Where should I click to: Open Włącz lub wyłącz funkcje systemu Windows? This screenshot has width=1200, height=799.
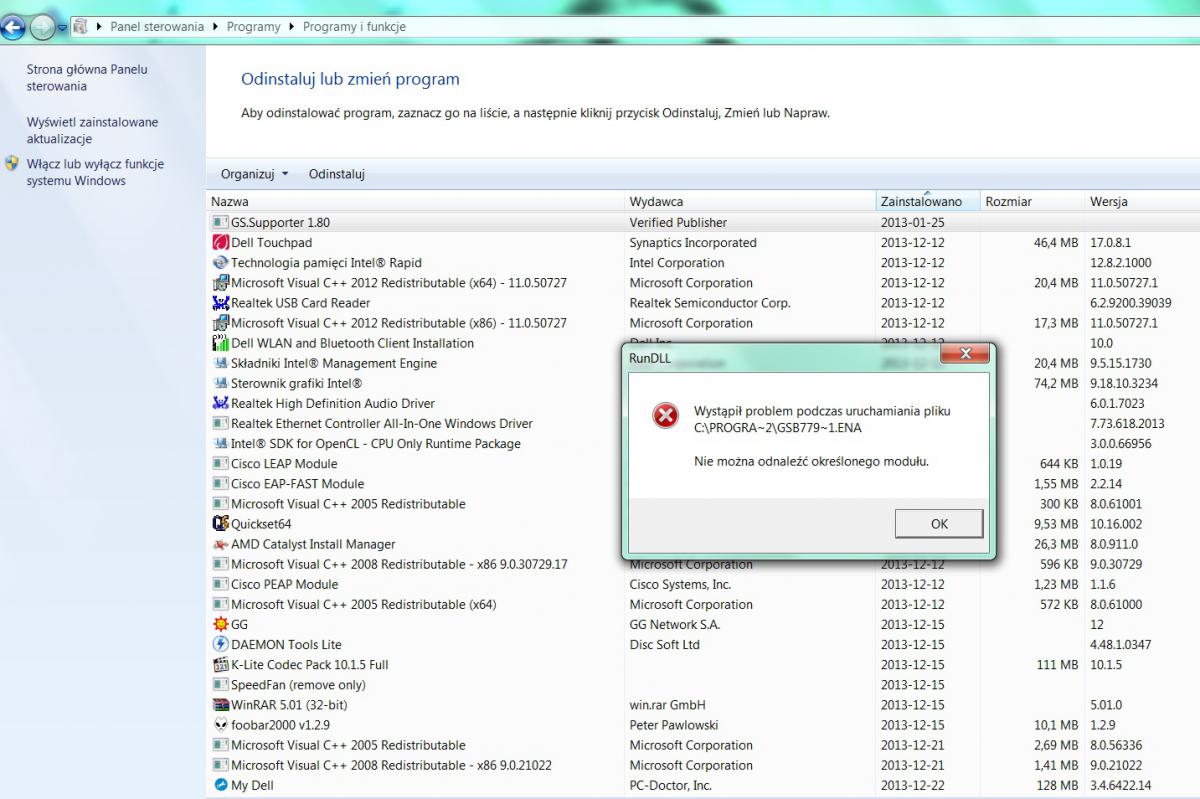point(95,172)
